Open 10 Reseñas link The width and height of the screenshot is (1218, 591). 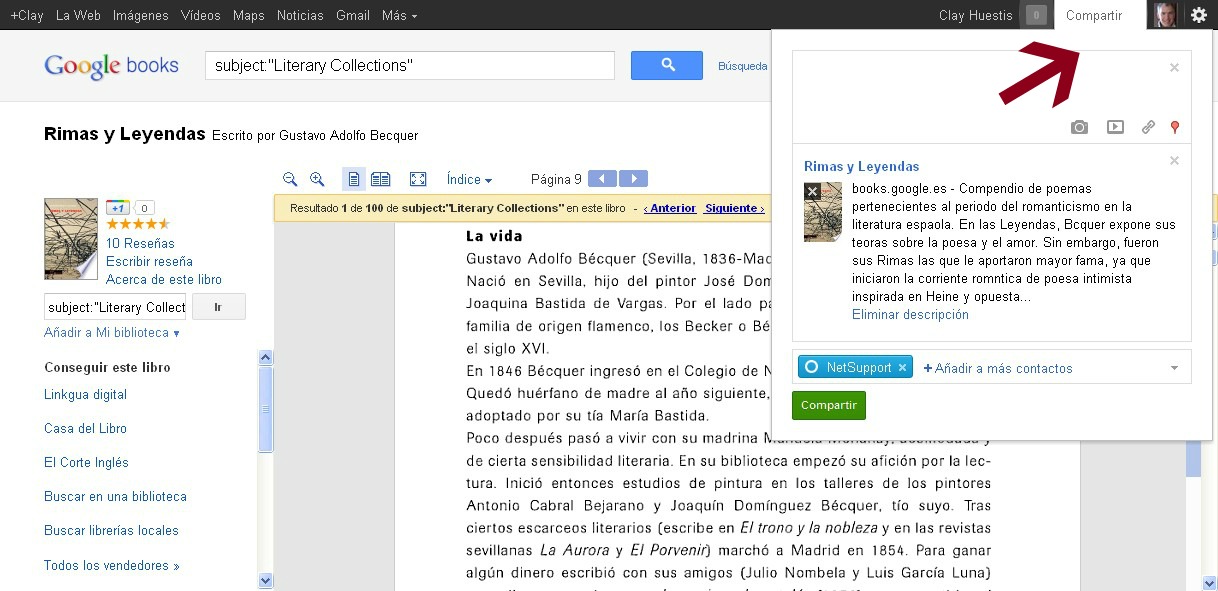(140, 243)
